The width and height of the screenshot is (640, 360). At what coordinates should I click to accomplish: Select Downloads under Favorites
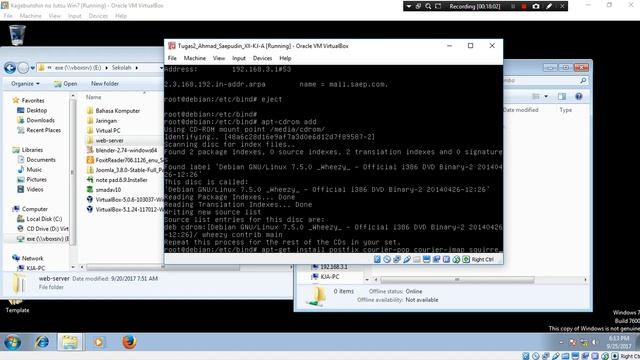coord(36,120)
